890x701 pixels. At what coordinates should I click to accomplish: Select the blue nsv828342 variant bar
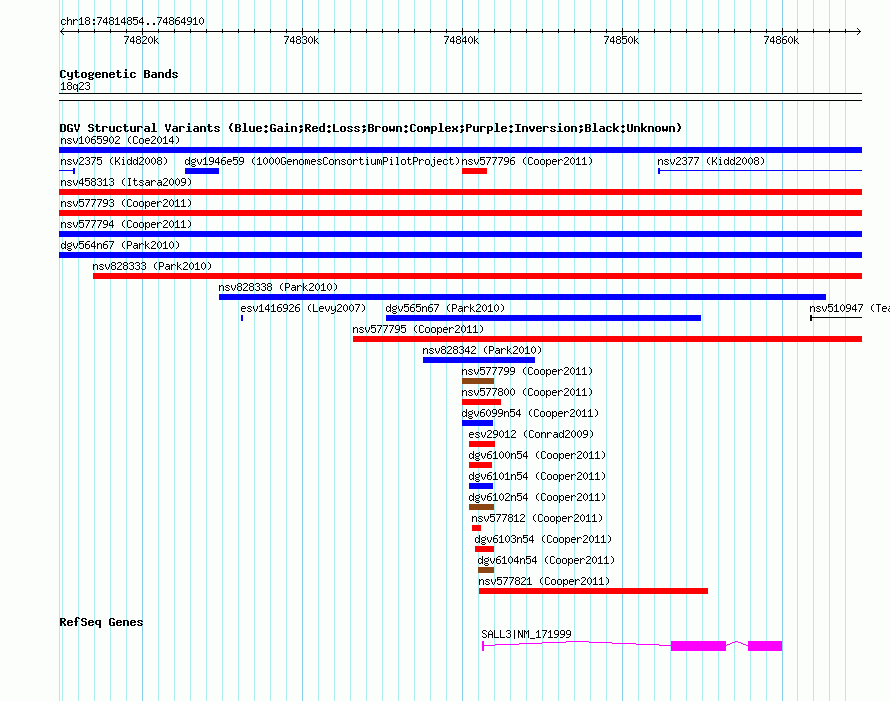(478, 360)
